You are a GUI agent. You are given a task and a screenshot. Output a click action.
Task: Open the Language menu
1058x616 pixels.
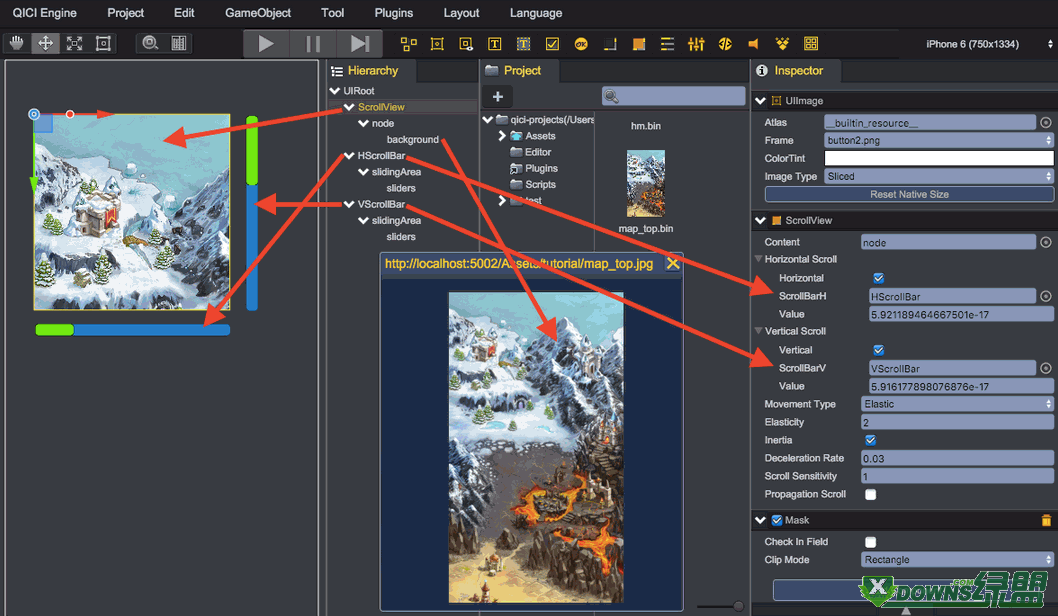[536, 13]
